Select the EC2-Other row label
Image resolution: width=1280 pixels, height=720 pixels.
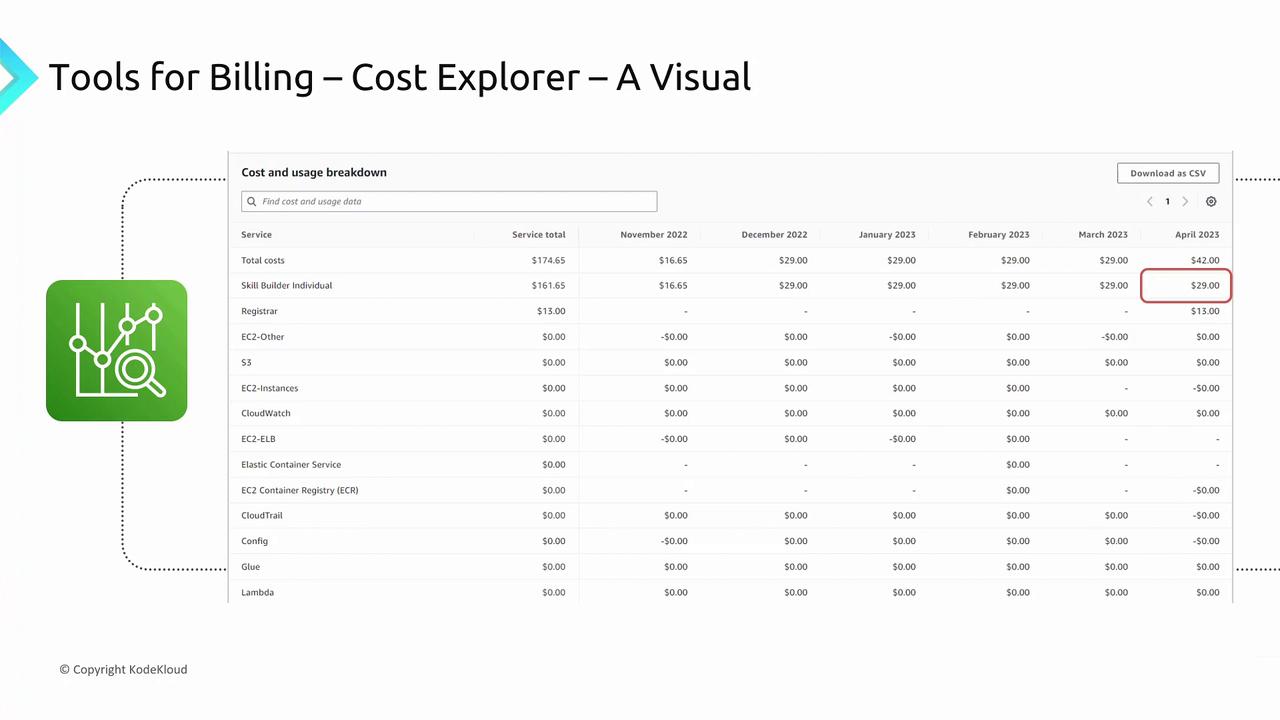263,337
